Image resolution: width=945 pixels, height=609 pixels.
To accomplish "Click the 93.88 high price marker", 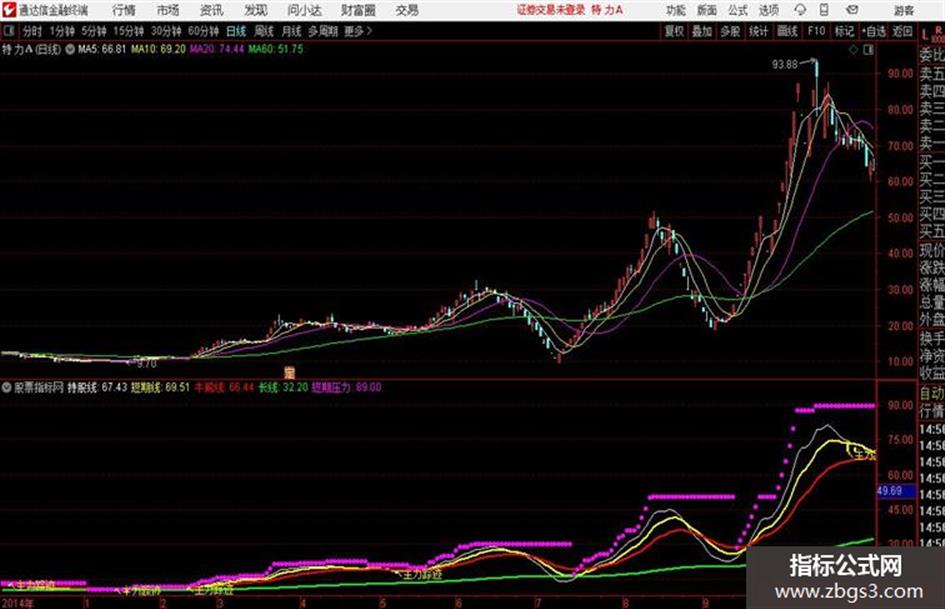I will (785, 64).
